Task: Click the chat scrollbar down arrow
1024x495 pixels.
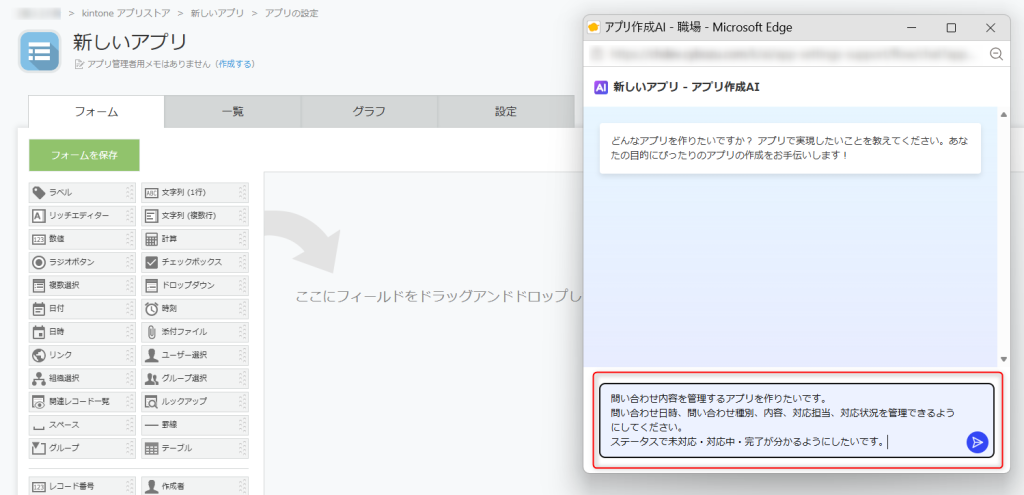Action: click(x=1004, y=359)
